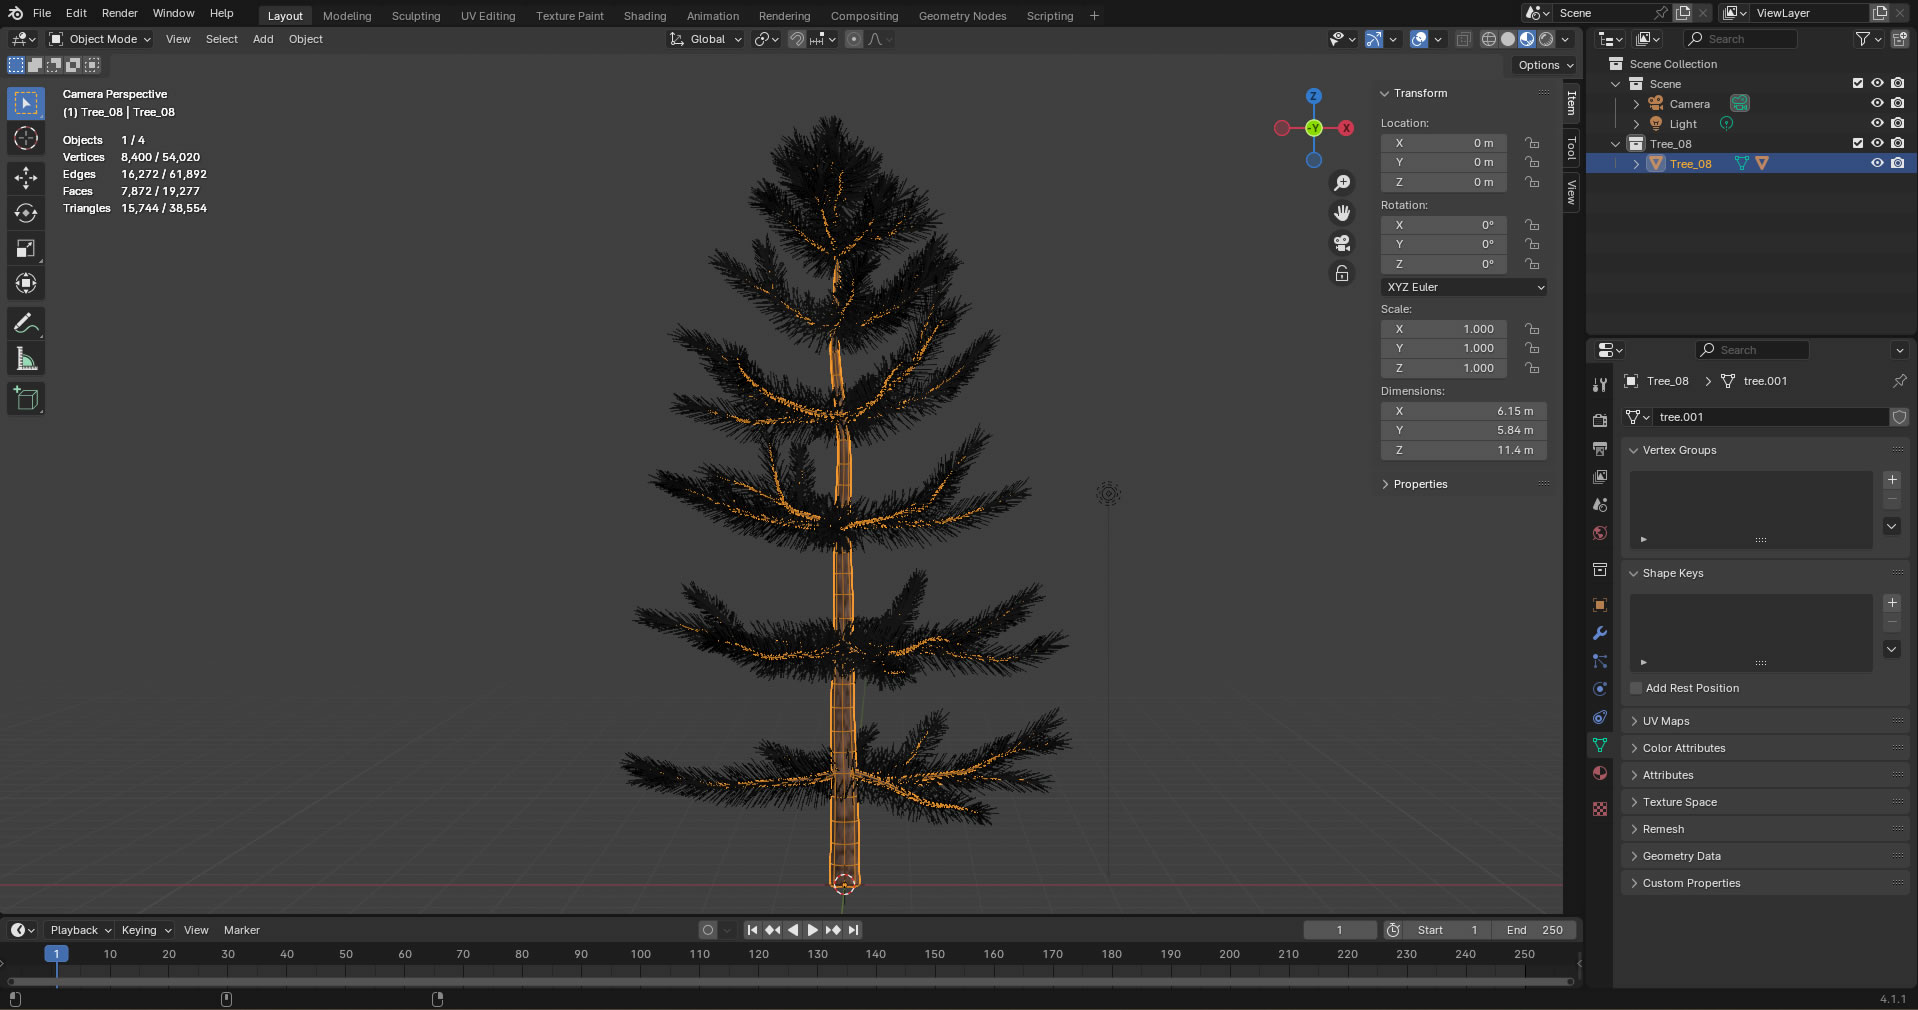The height and width of the screenshot is (1010, 1918).
Task: Expand the Color Attributes panel
Action: click(x=1684, y=748)
